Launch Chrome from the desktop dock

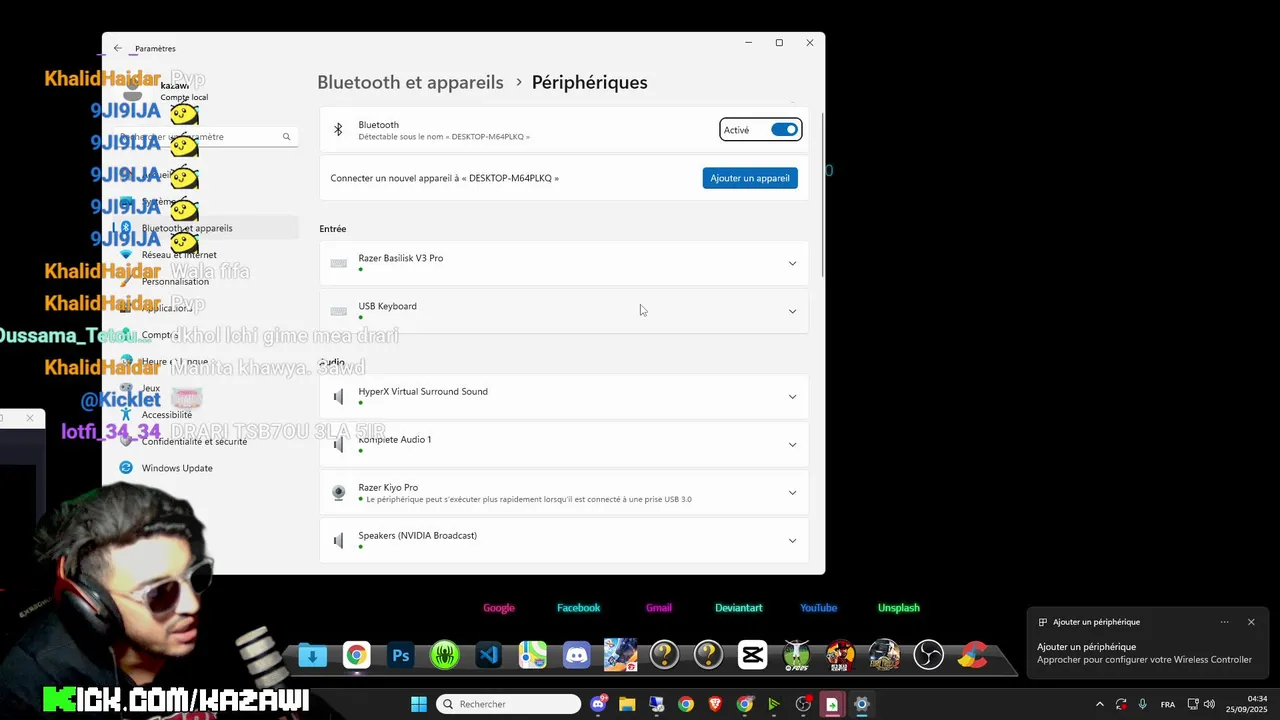357,656
